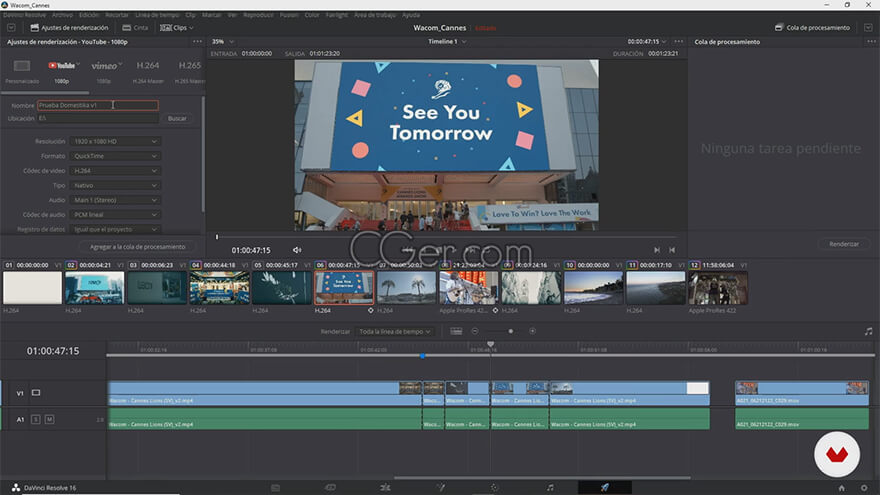Solo audio track A1
Viewport: 880px width, 495px height.
[x=36, y=419]
